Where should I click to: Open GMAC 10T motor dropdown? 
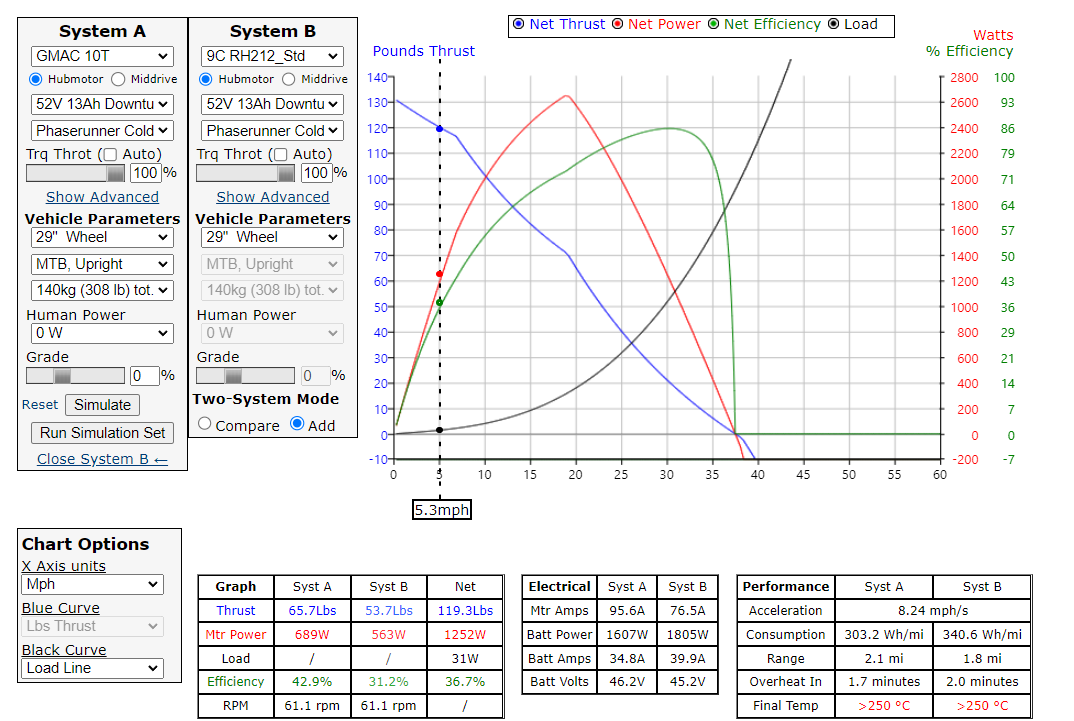click(102, 56)
